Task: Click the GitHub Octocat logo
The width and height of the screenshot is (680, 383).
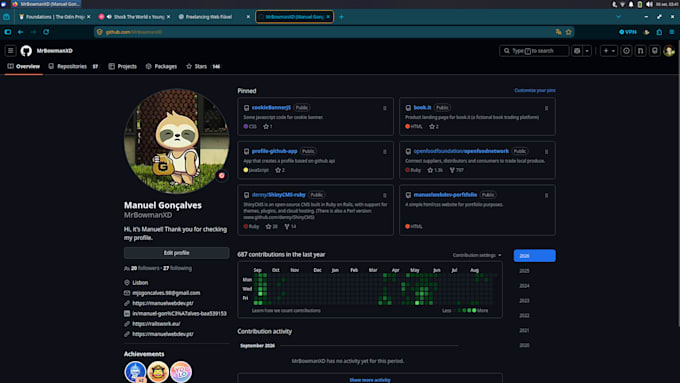Action: click(x=26, y=51)
